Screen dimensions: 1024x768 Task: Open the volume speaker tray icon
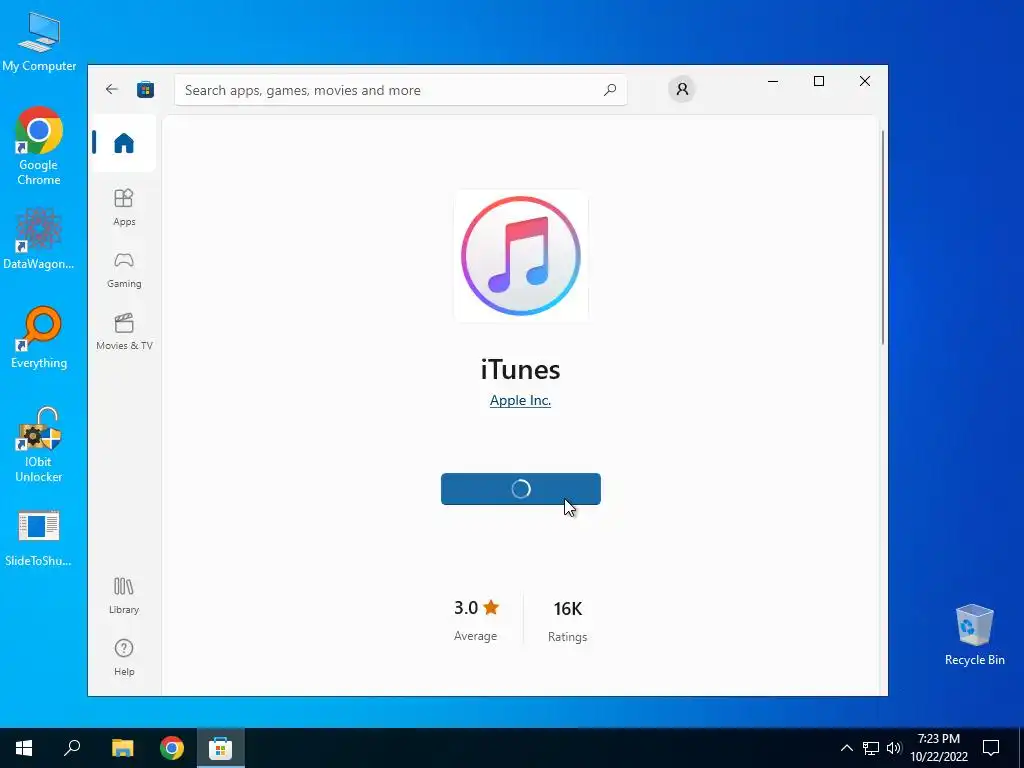[894, 748]
